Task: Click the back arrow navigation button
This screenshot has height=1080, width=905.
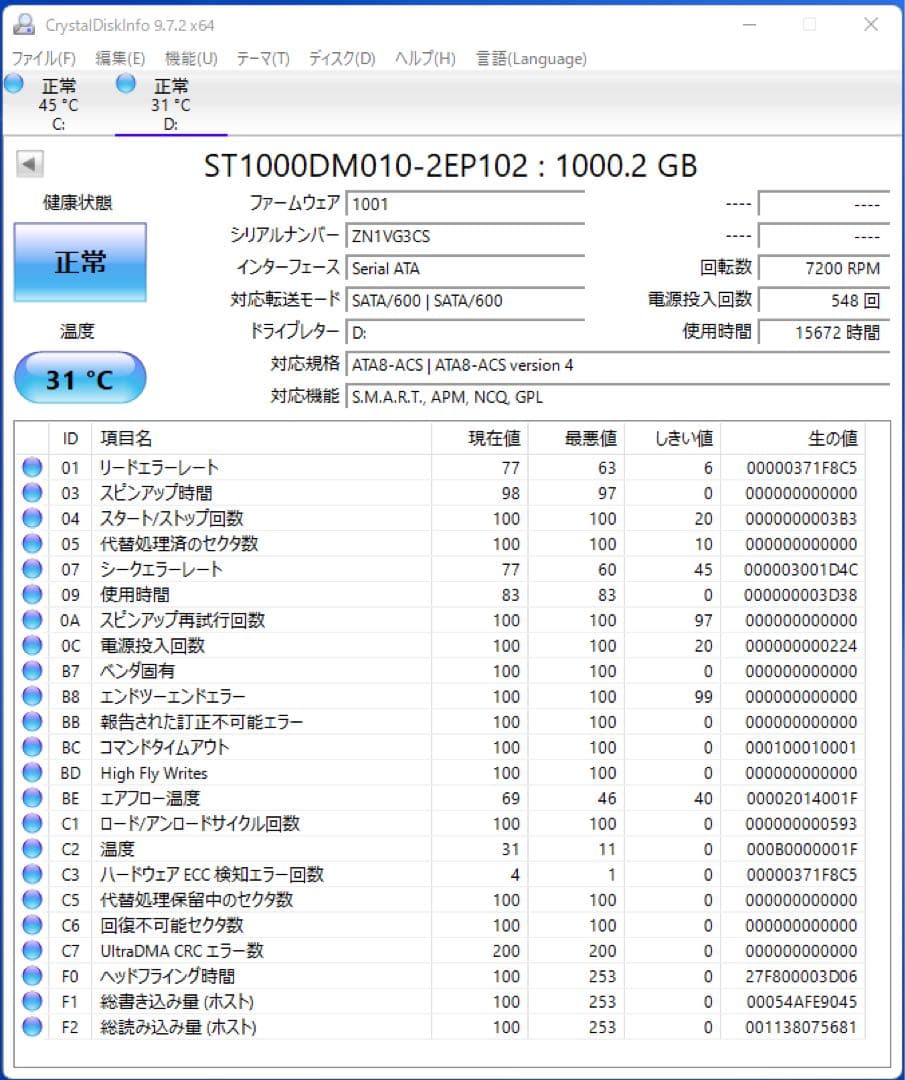Action: 29,164
